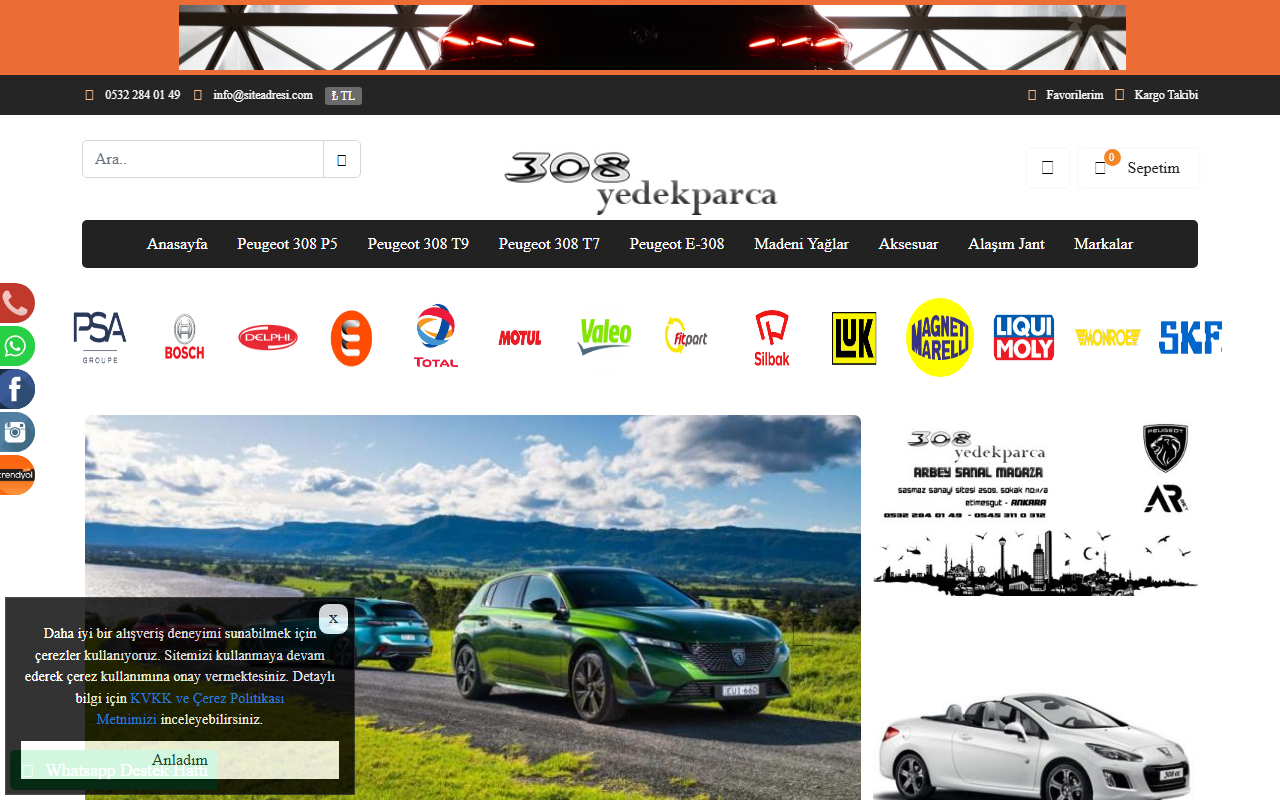Open the TL currency selector
Viewport: 1280px width, 800px height.
click(x=343, y=96)
